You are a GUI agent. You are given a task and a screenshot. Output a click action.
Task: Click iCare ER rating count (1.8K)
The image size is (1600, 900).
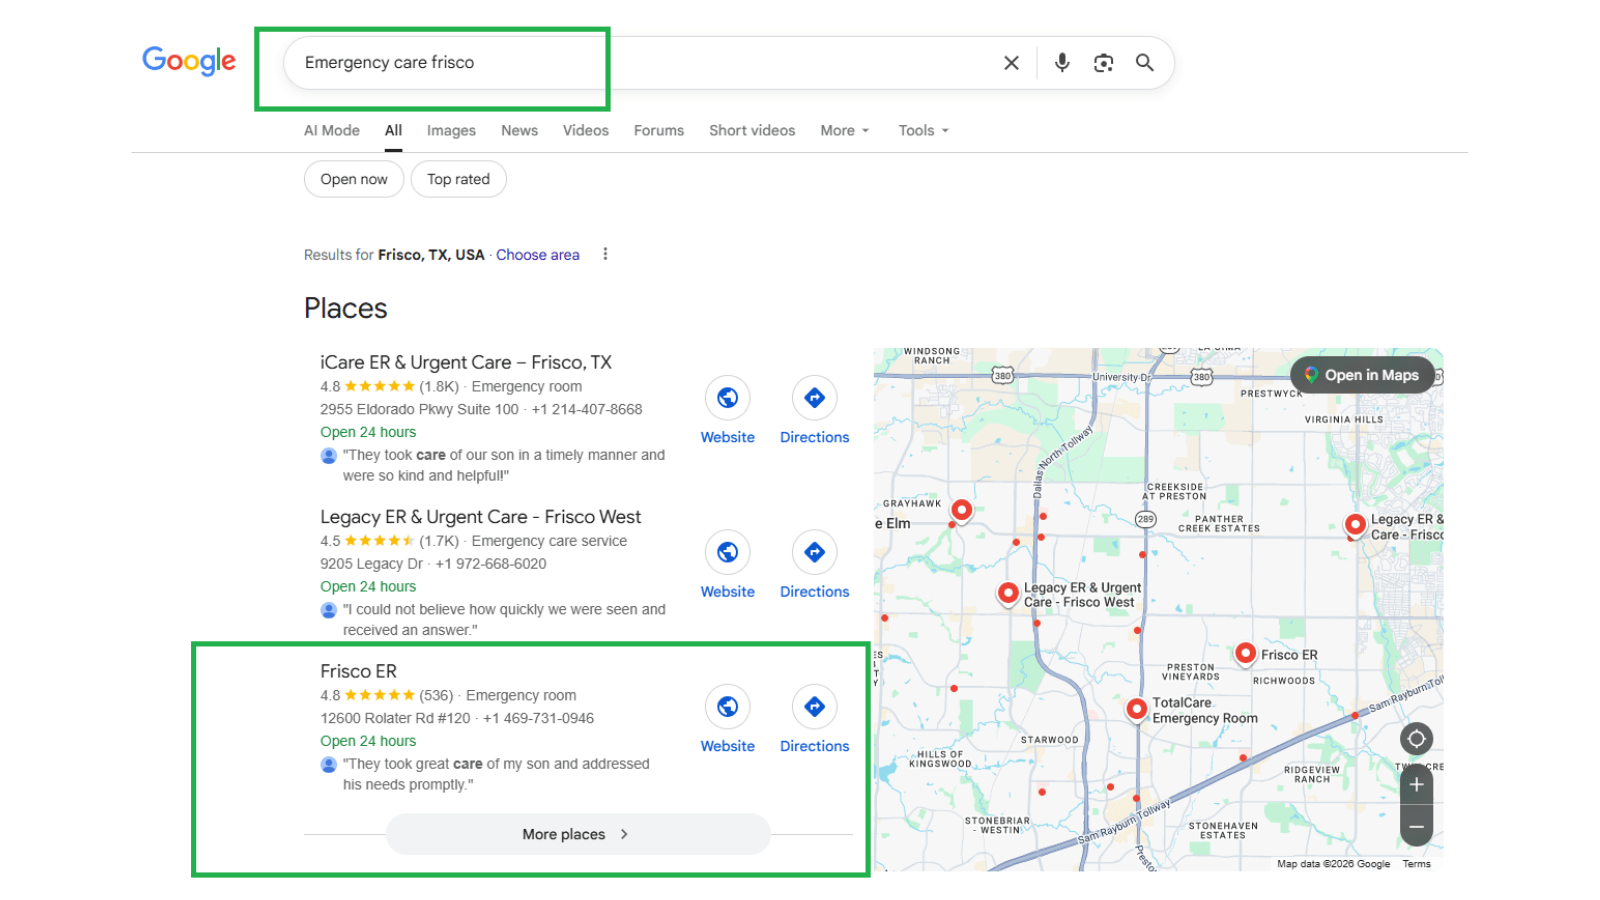[439, 387]
